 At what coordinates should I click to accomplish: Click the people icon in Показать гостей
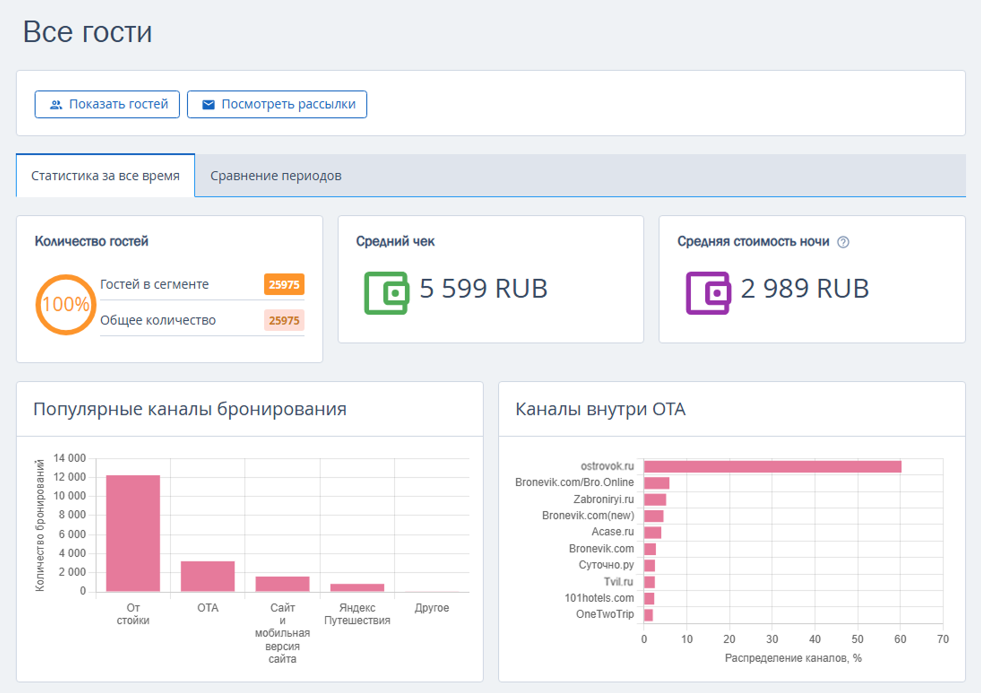click(56, 104)
